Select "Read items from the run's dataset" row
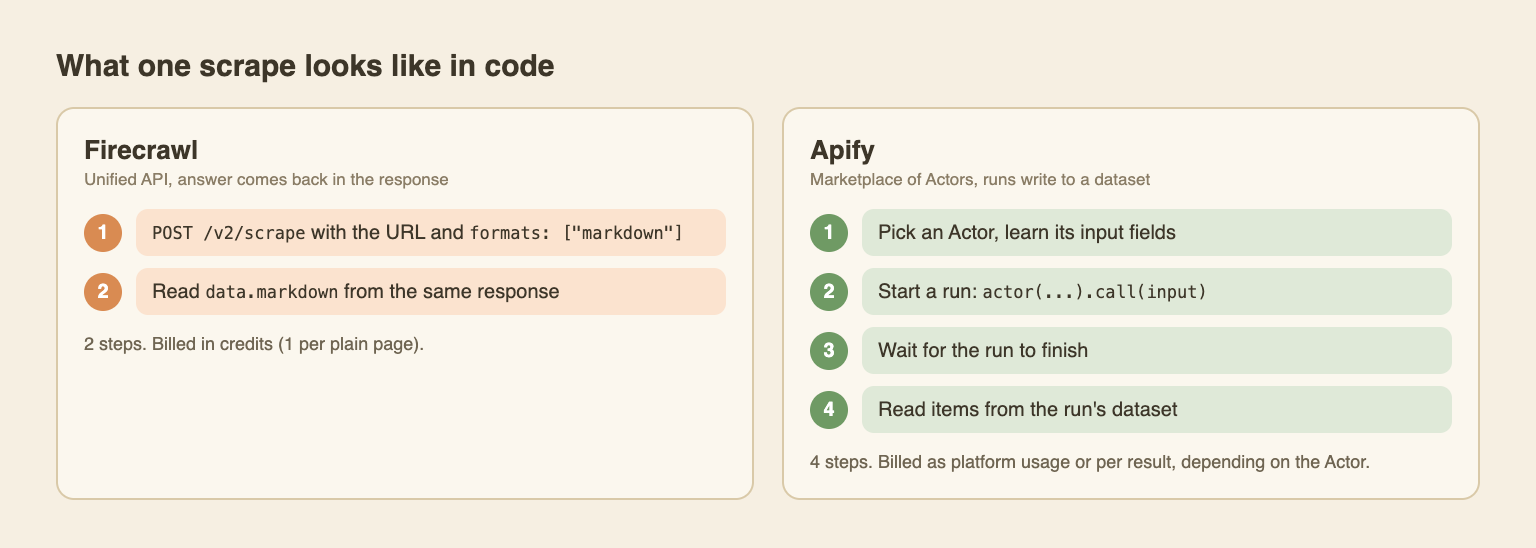 coord(1157,410)
